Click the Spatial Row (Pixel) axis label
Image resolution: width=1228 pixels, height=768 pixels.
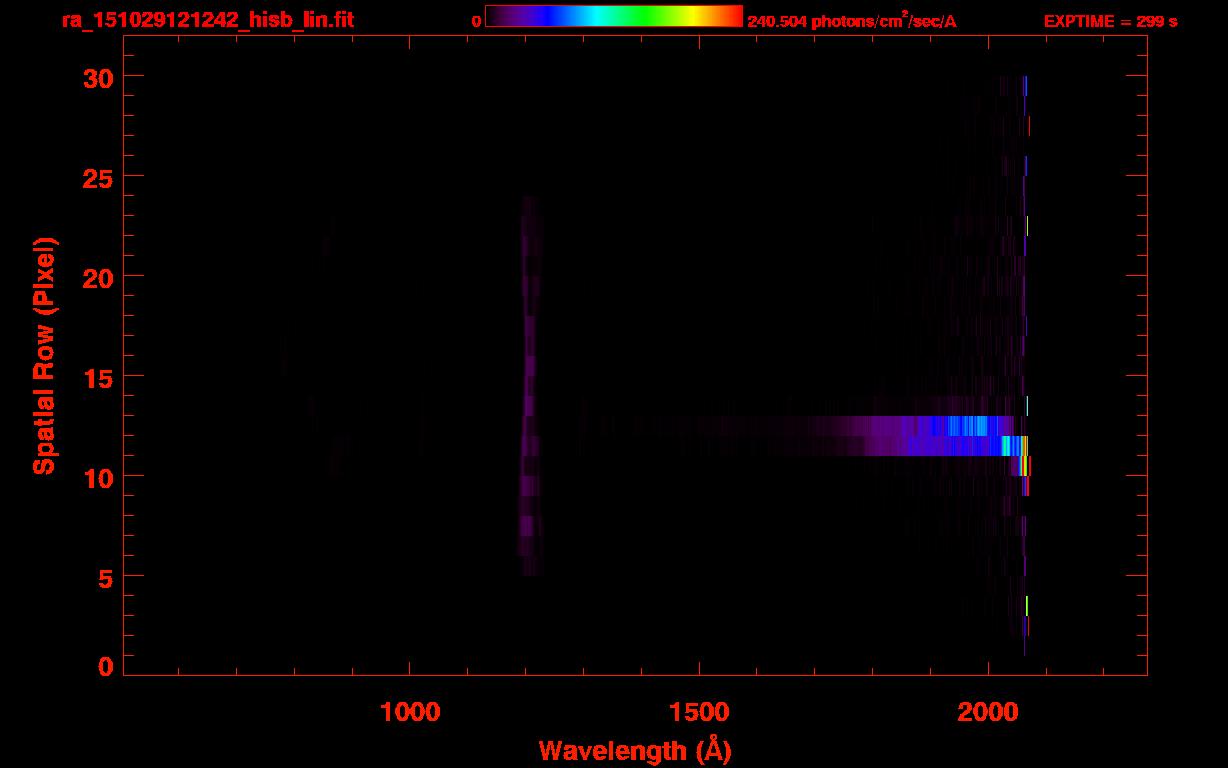45,356
